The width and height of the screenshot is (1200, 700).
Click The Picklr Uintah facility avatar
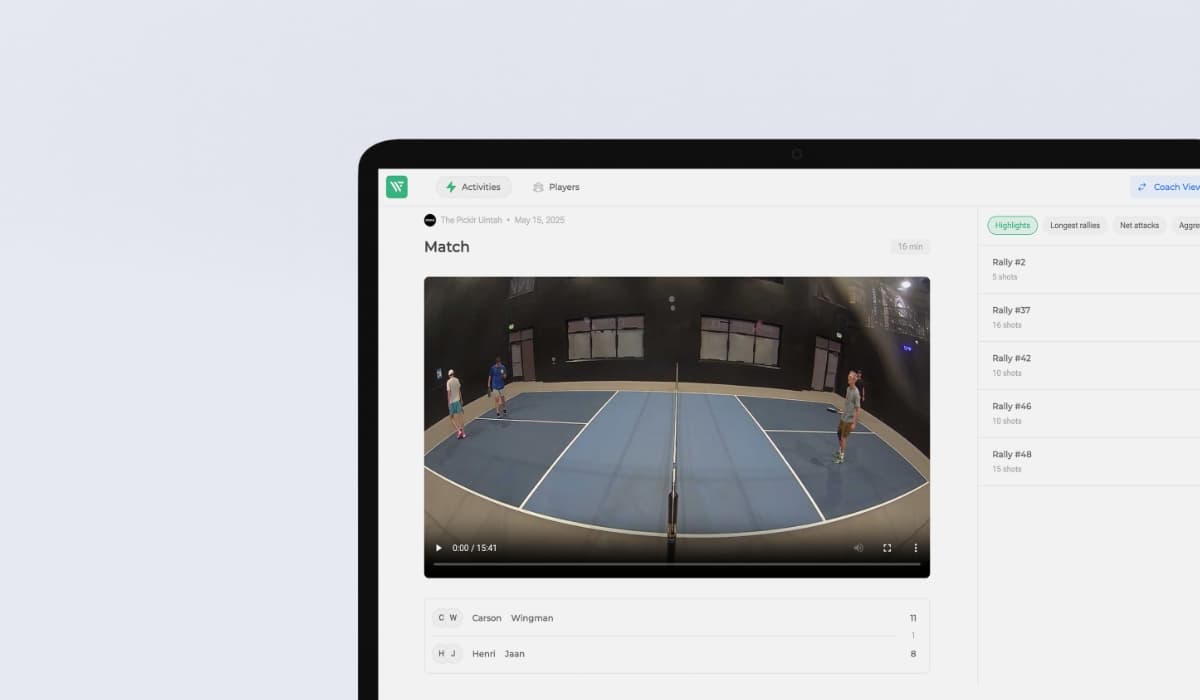(430, 220)
